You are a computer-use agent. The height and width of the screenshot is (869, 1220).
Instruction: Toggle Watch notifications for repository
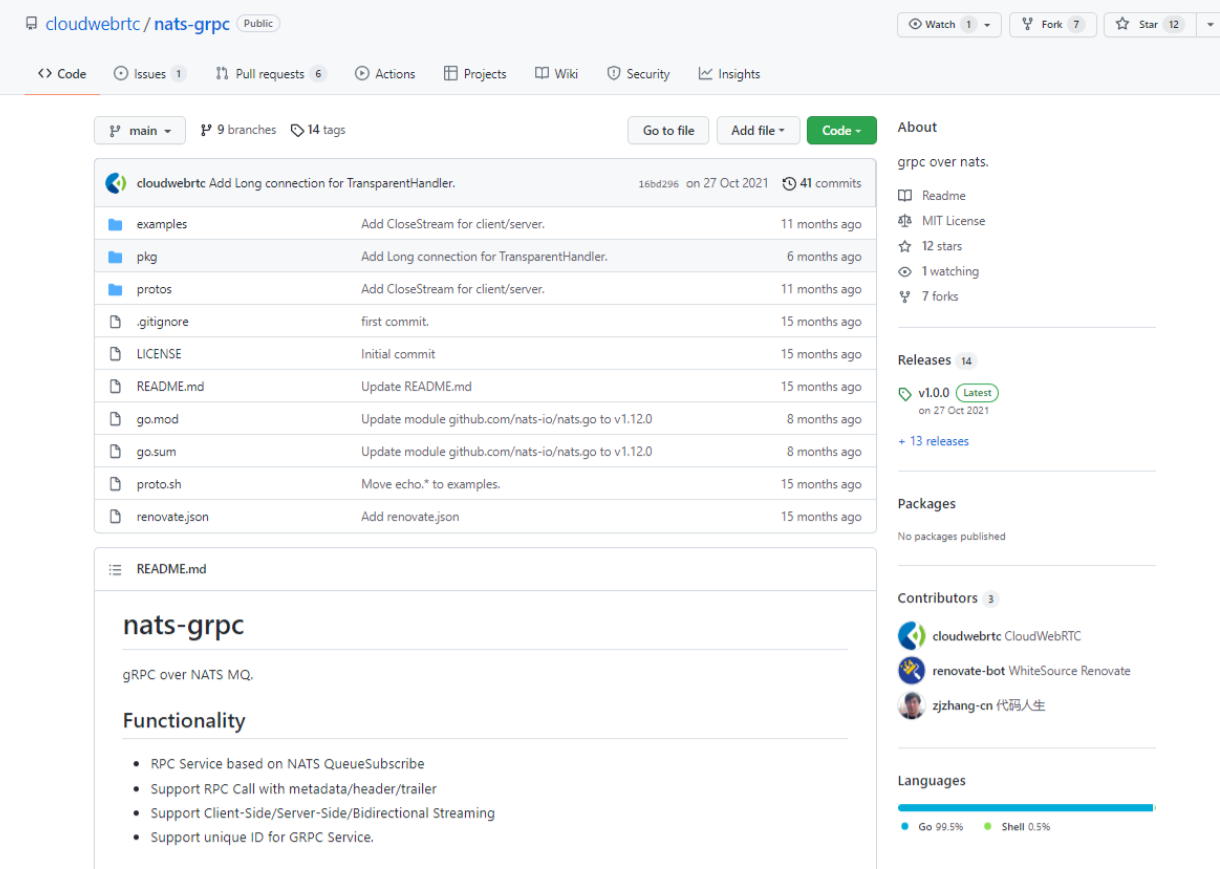[x=940, y=24]
